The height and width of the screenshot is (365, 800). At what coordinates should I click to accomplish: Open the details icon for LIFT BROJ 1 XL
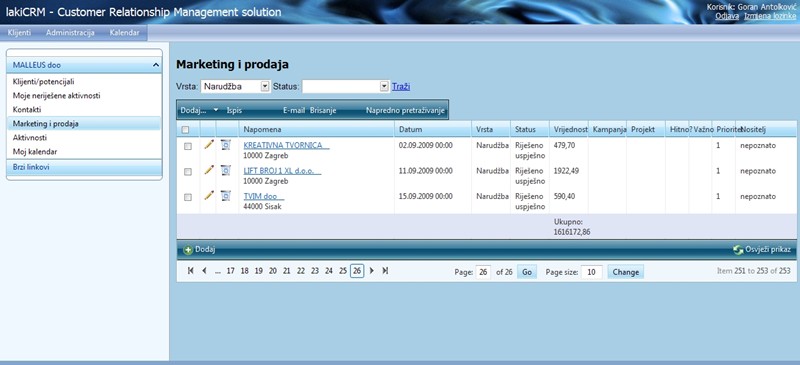click(x=226, y=170)
